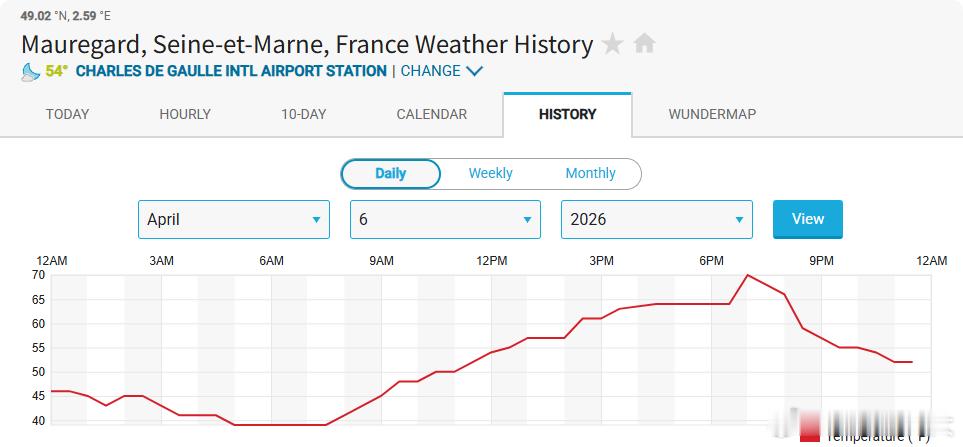The height and width of the screenshot is (447, 963).
Task: Switch to Weekly view toggle
Action: click(x=490, y=173)
